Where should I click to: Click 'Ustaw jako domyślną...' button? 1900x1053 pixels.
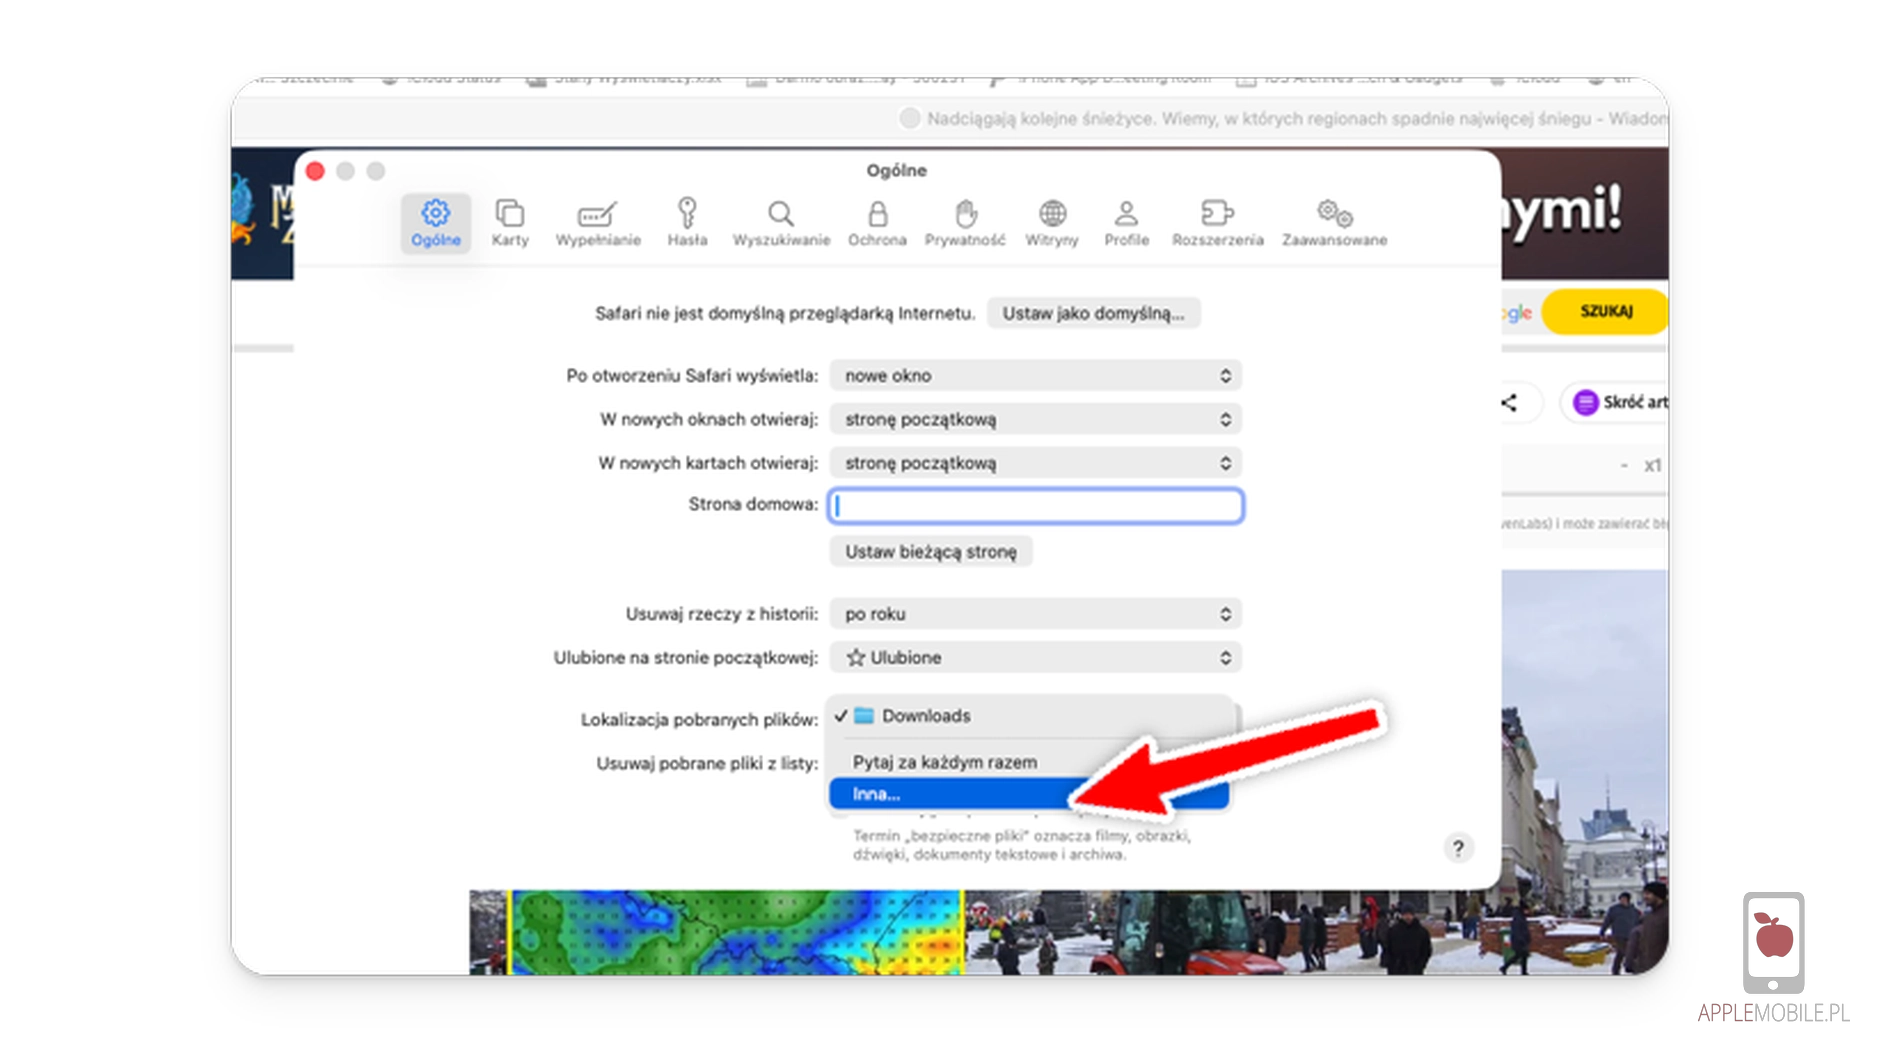tap(1093, 314)
